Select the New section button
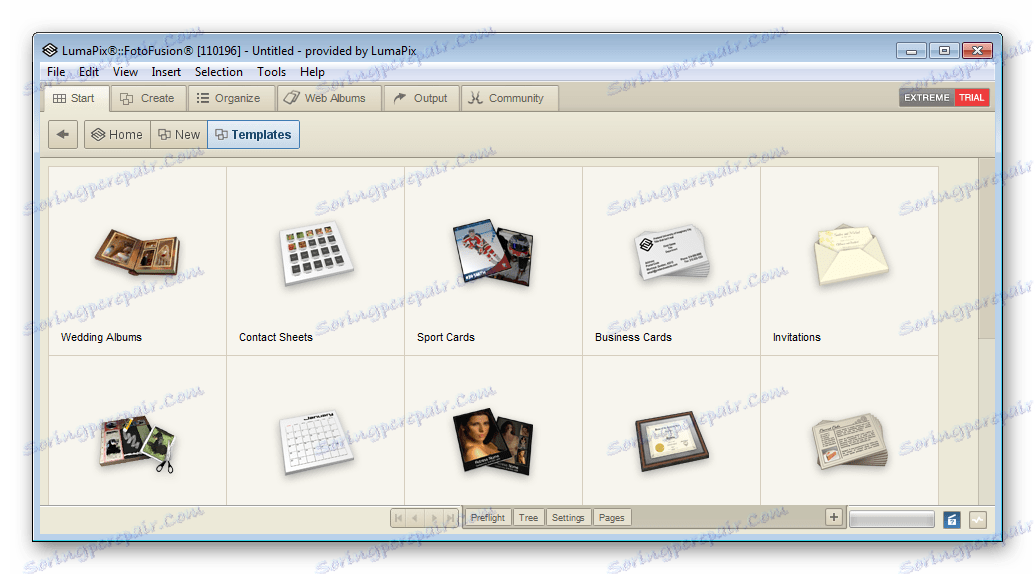This screenshot has height=574, width=1035. pos(179,135)
